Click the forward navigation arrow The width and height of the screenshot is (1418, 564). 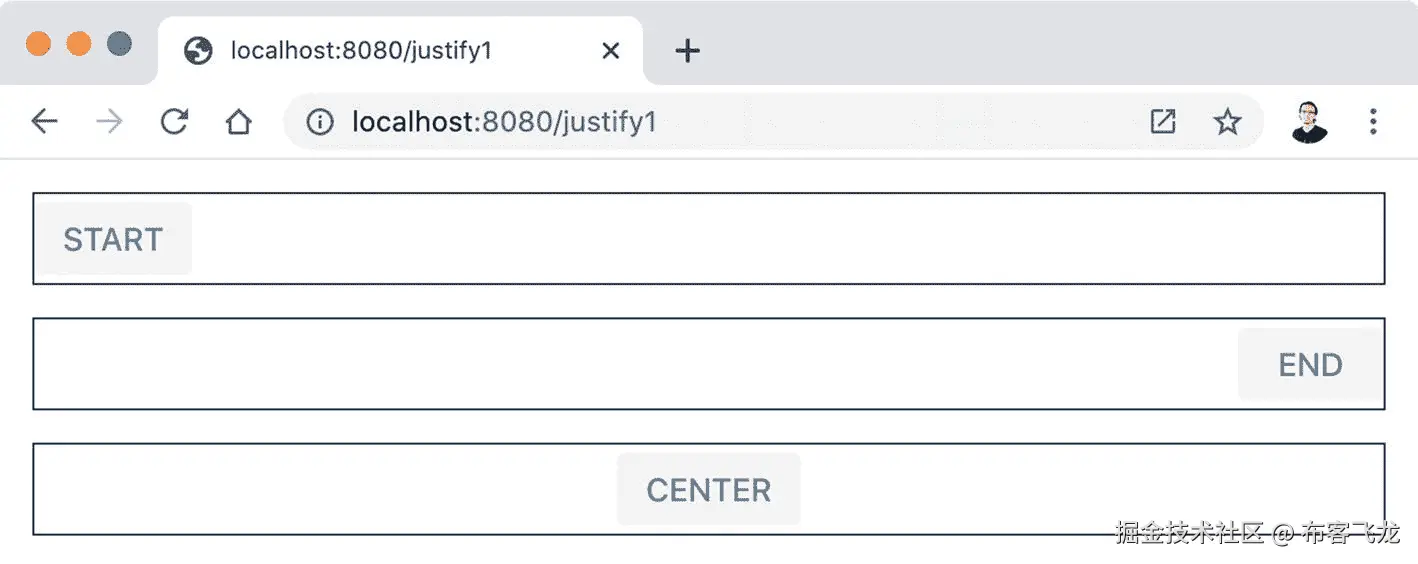[x=109, y=122]
